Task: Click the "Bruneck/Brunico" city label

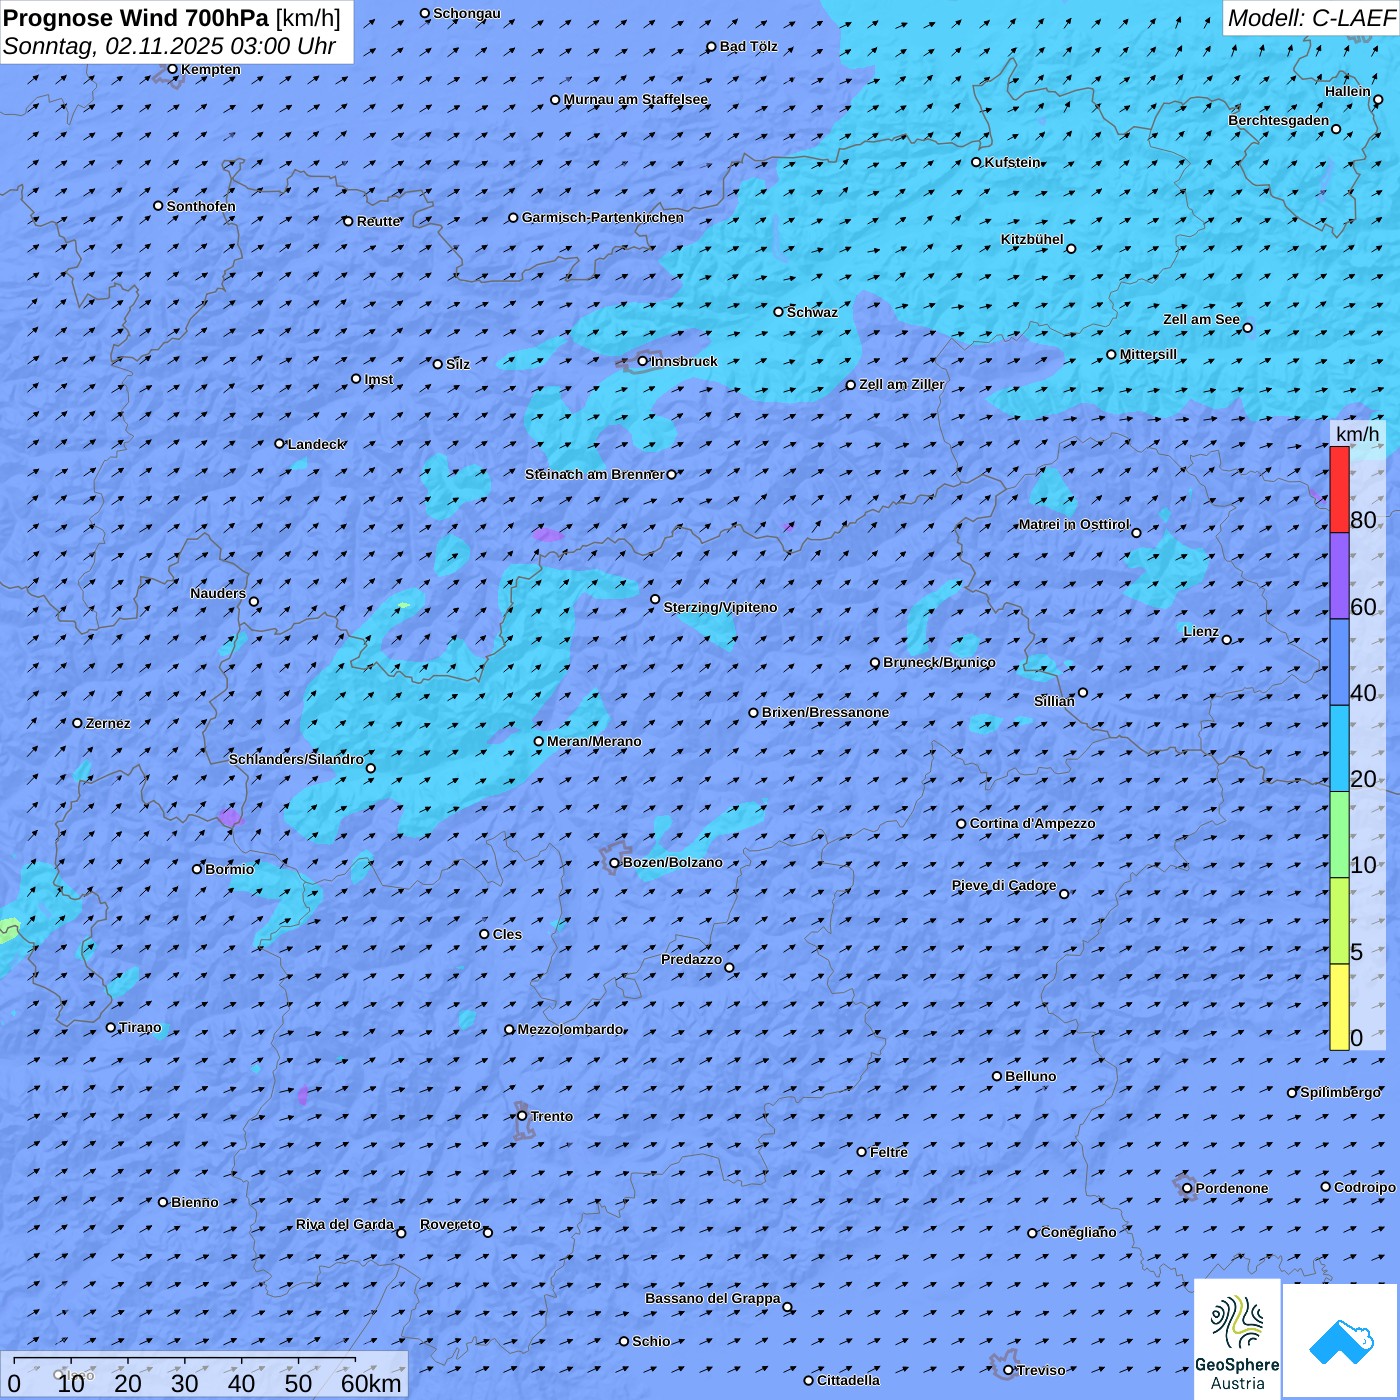Action: click(939, 662)
